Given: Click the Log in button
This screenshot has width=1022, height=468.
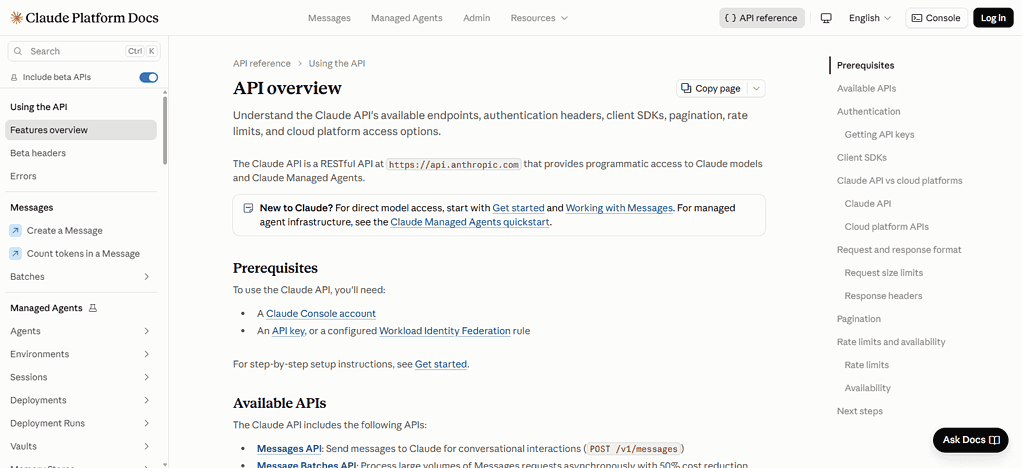Looking at the screenshot, I should tap(993, 18).
